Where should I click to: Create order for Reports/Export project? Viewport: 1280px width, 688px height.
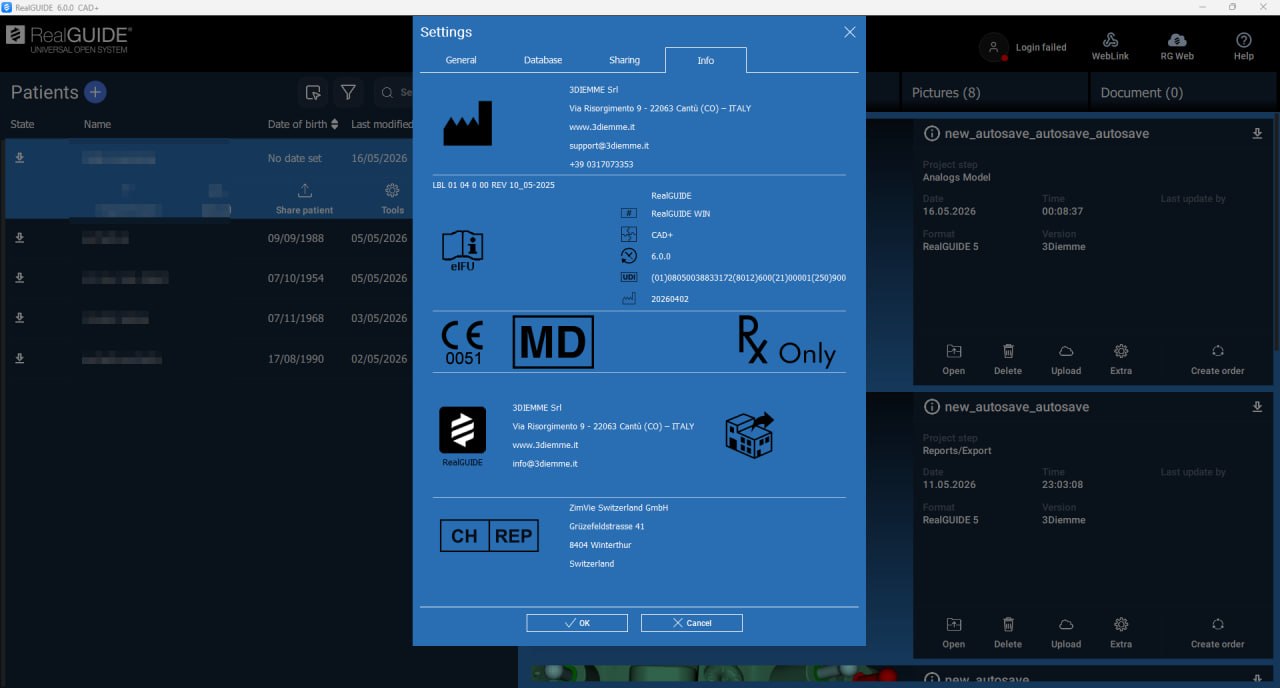(x=1218, y=634)
